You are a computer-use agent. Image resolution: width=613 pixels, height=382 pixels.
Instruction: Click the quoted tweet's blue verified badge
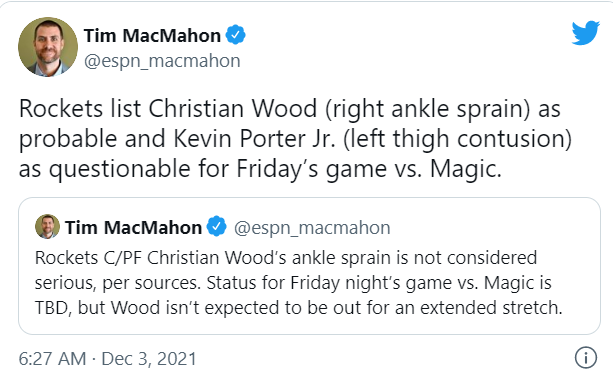coord(217,226)
